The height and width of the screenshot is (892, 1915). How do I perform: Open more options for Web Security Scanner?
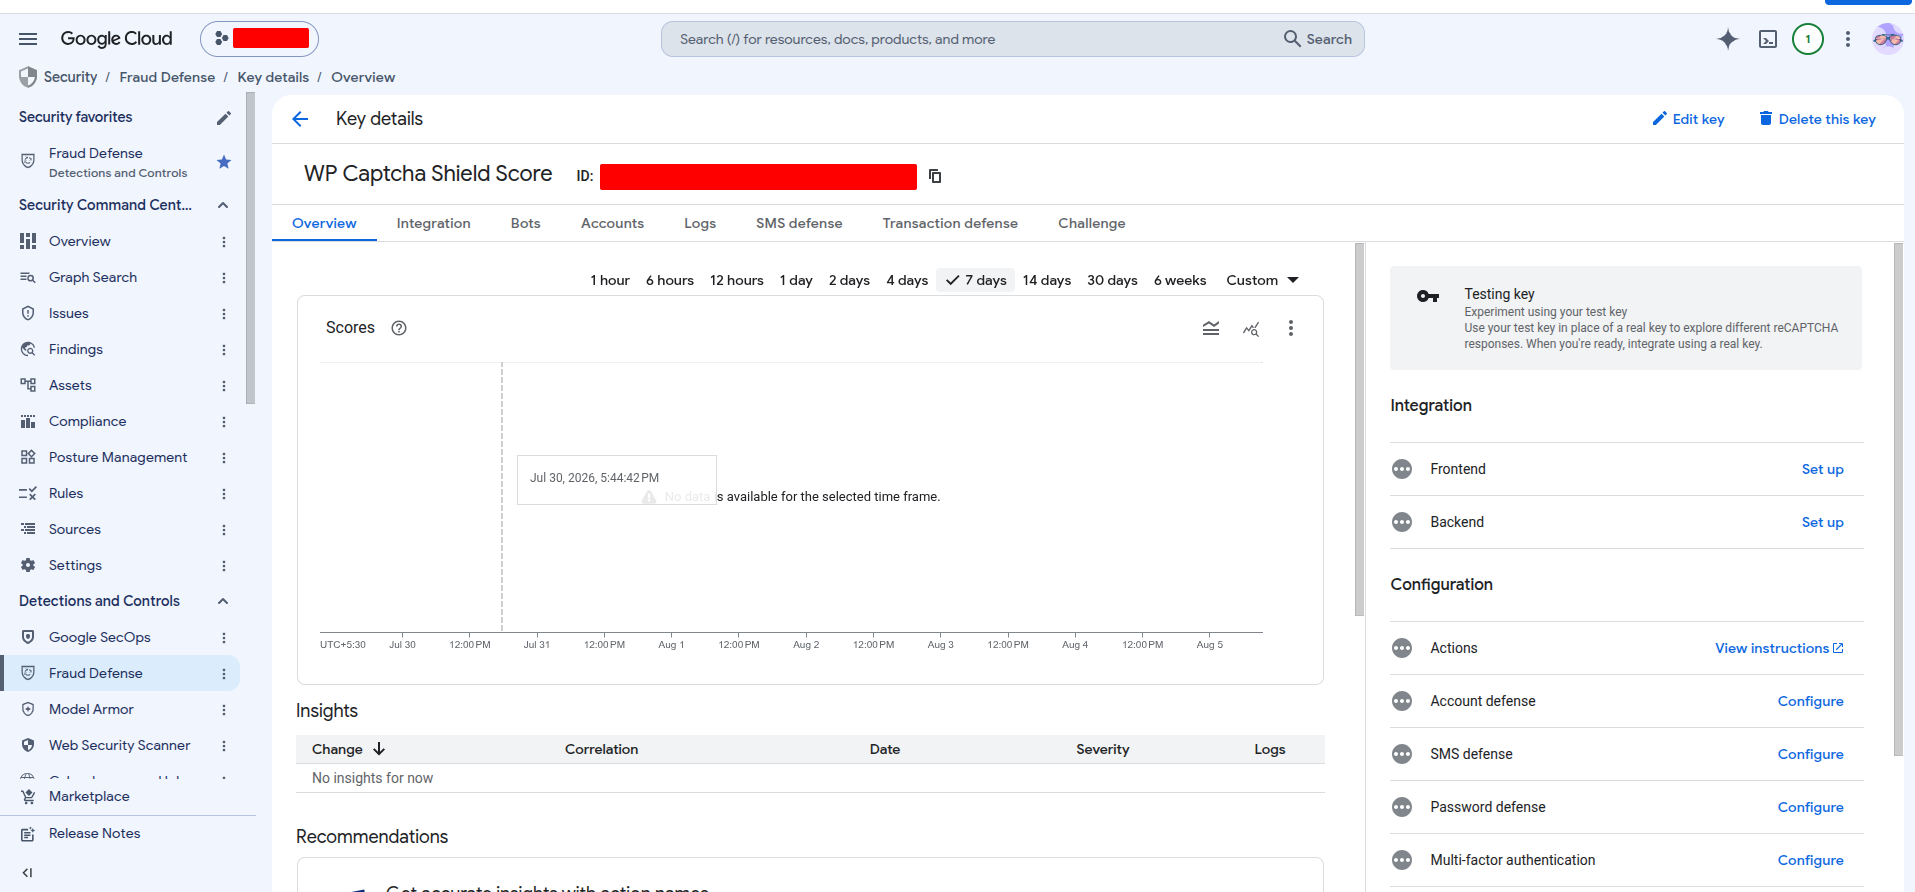point(224,746)
